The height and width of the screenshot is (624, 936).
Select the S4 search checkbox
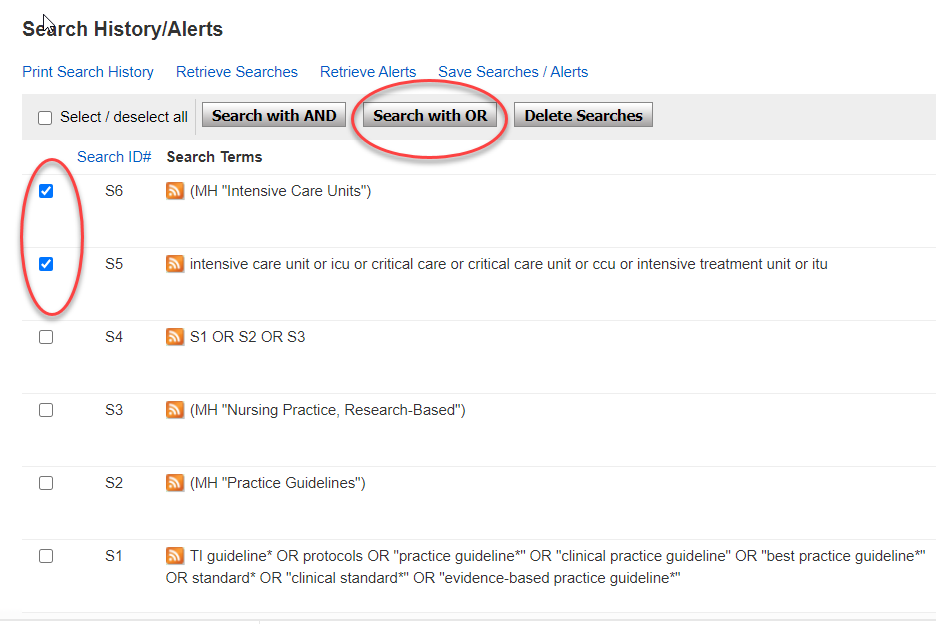46,337
